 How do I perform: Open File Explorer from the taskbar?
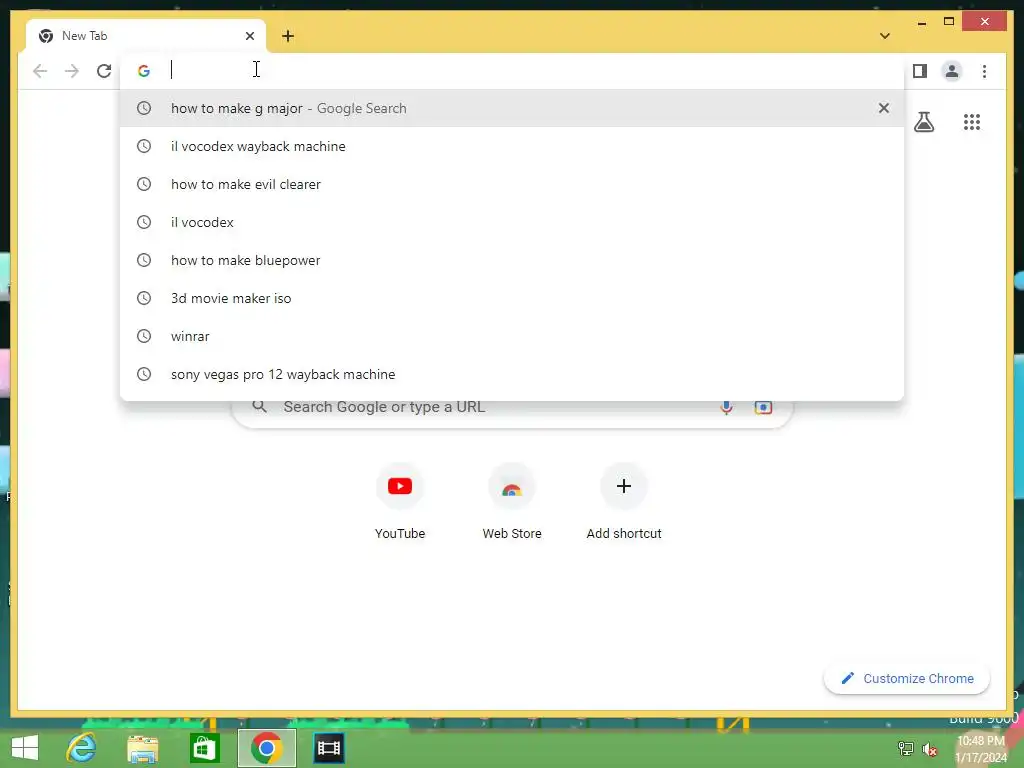[x=142, y=748]
